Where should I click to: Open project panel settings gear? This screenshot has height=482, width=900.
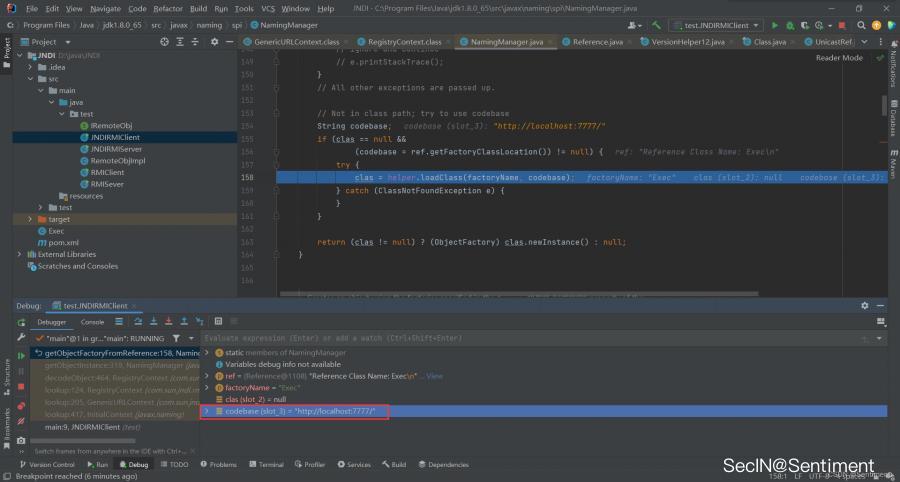pyautogui.click(x=215, y=42)
